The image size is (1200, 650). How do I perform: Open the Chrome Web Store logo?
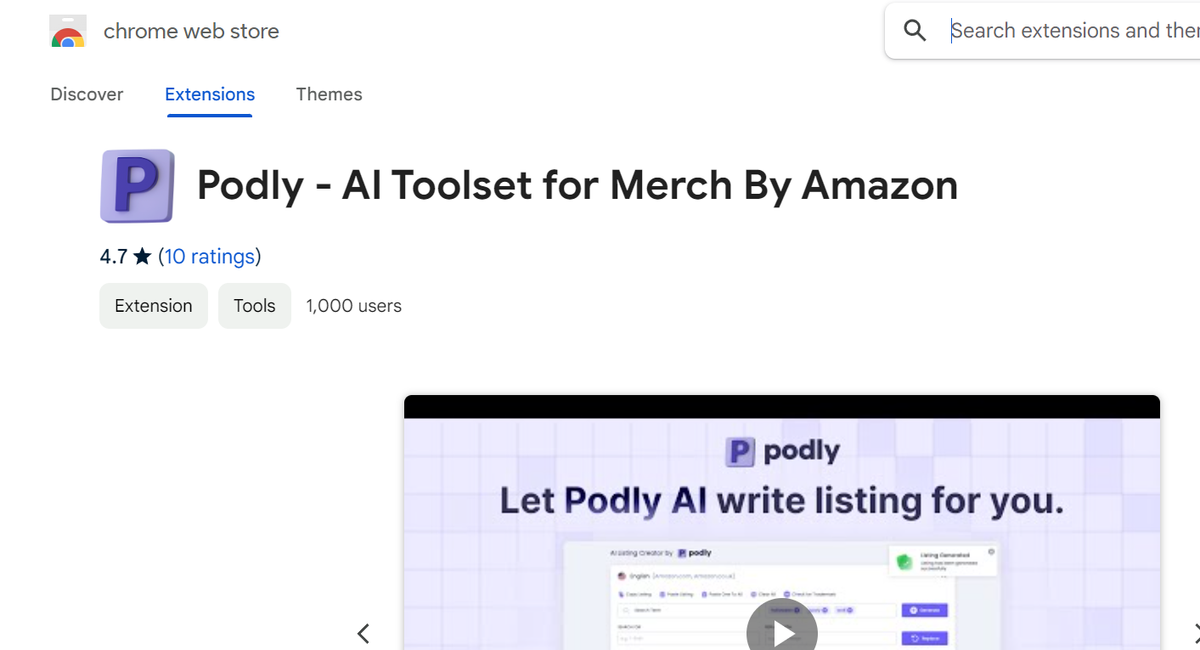click(67, 31)
